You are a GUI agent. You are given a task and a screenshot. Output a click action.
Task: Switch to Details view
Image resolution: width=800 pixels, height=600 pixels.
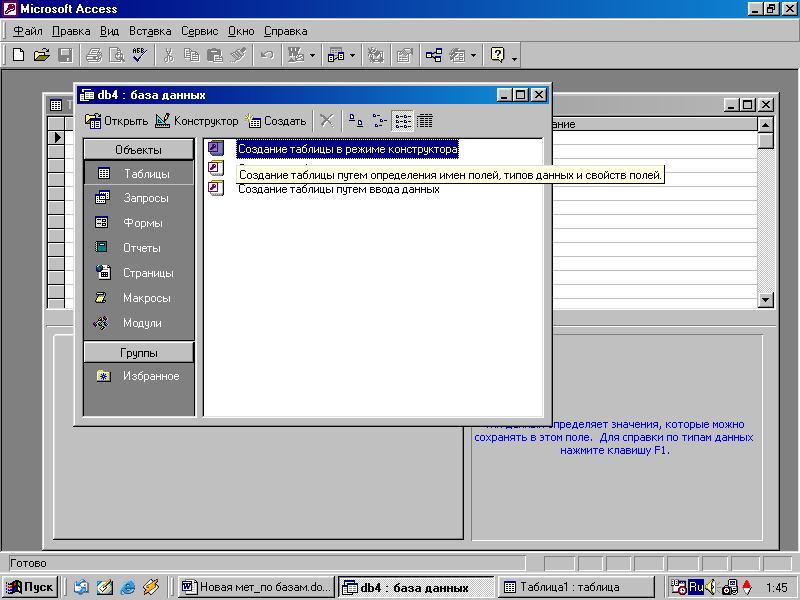point(424,121)
